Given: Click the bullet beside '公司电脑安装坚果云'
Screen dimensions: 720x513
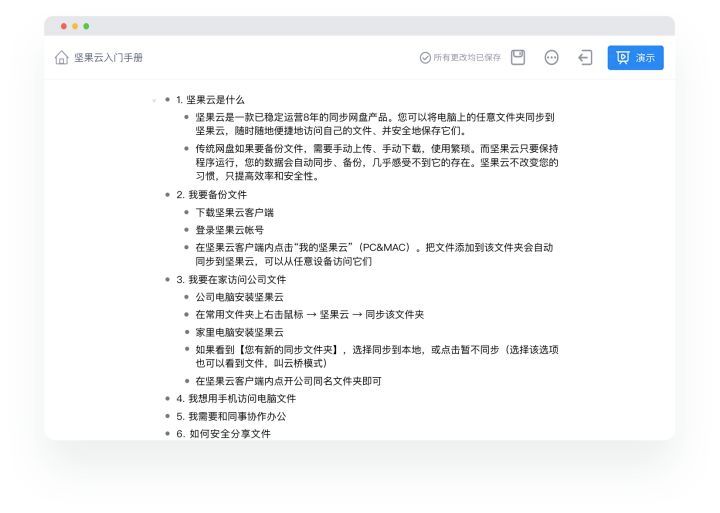Looking at the screenshot, I should (x=186, y=297).
